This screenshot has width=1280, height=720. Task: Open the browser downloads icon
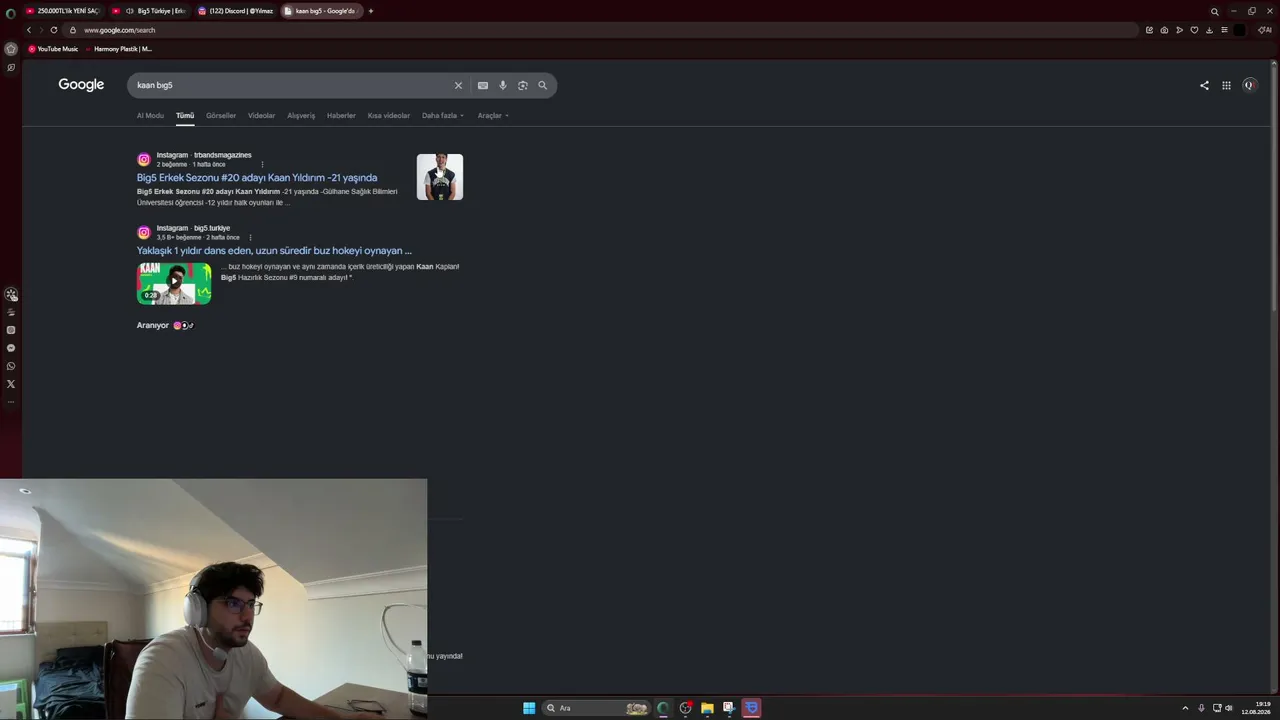pos(1209,30)
